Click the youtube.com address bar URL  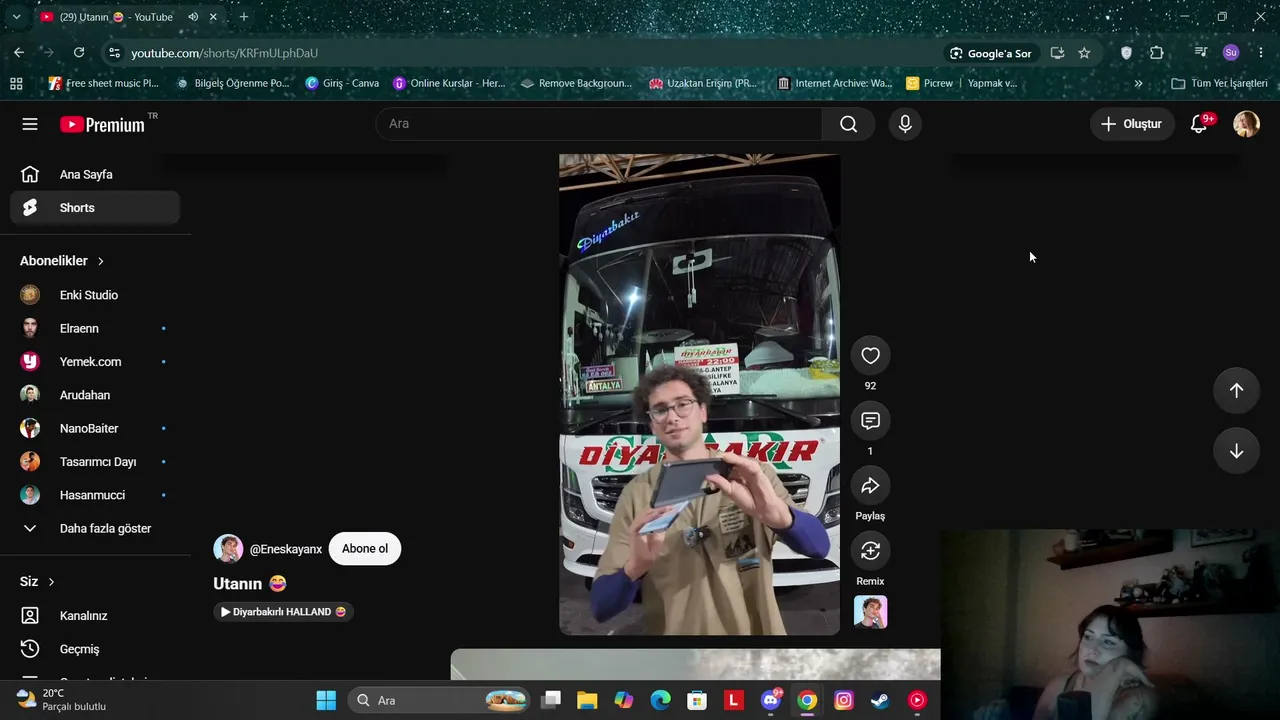224,53
